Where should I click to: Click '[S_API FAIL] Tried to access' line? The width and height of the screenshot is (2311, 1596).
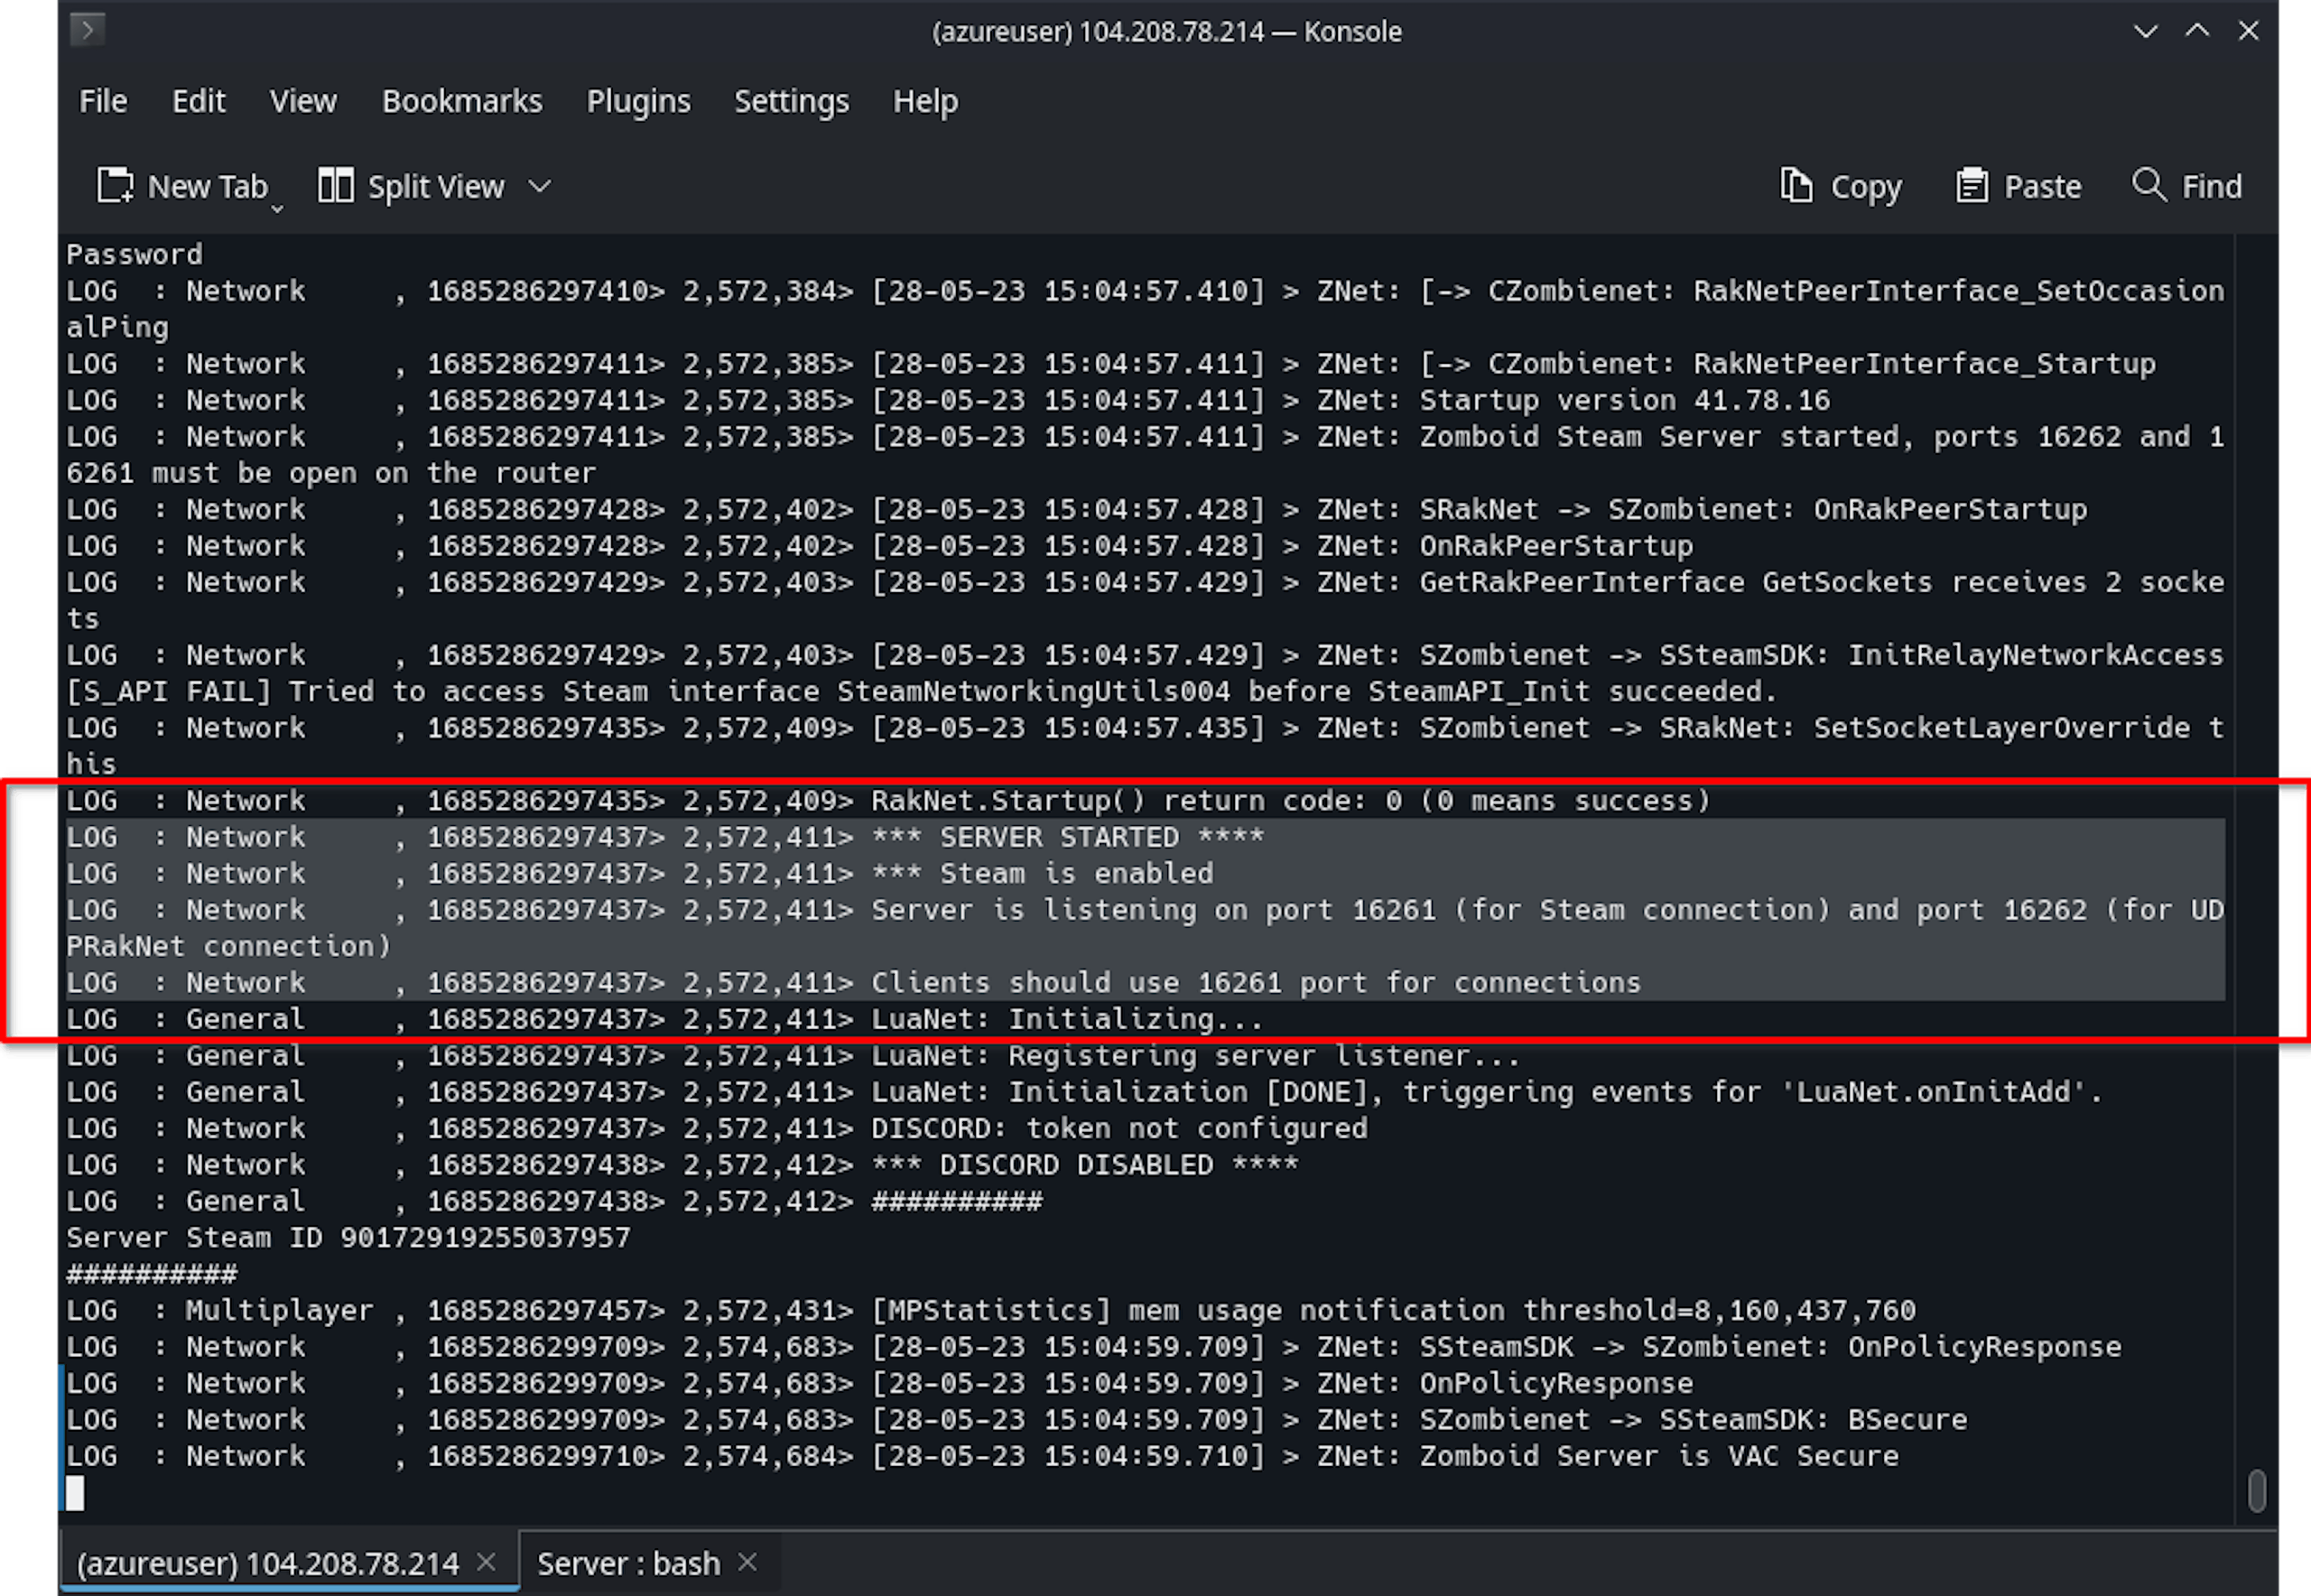pos(921,691)
